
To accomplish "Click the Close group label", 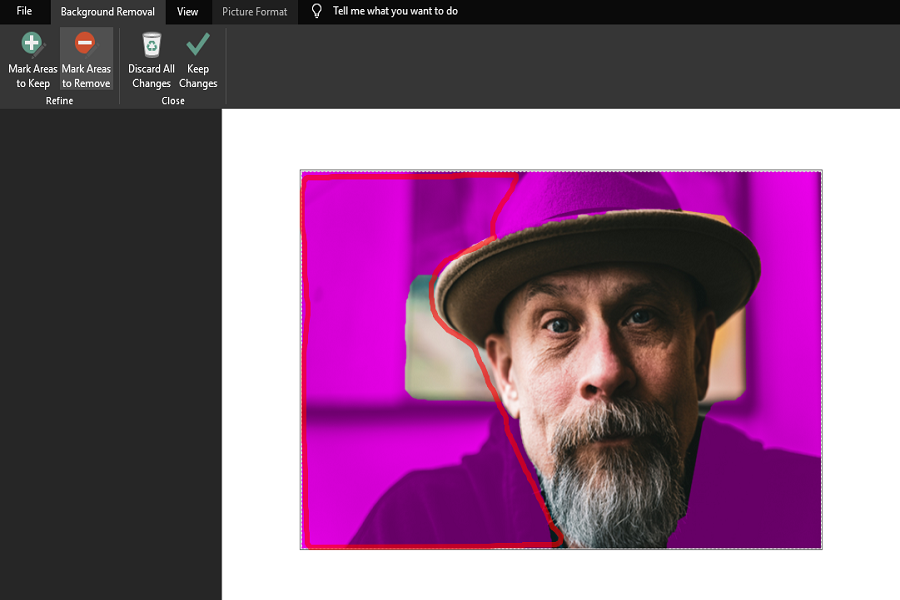I will (x=172, y=100).
